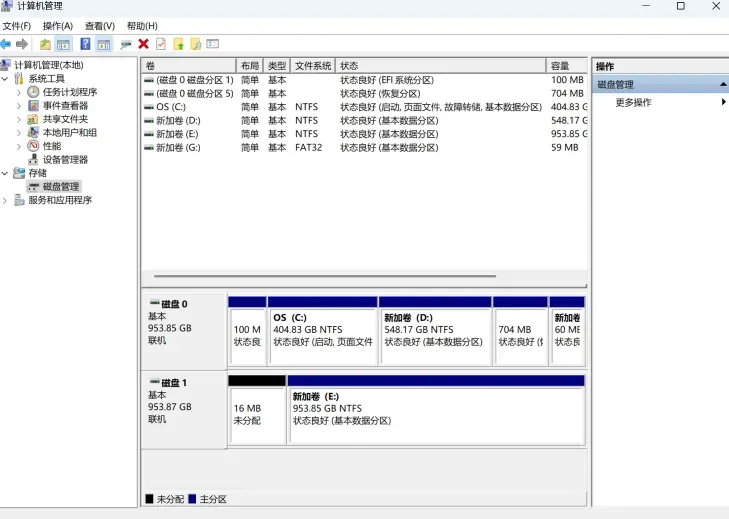Open 任务计划程序 in the tree
The width and height of the screenshot is (729, 519).
(70, 92)
